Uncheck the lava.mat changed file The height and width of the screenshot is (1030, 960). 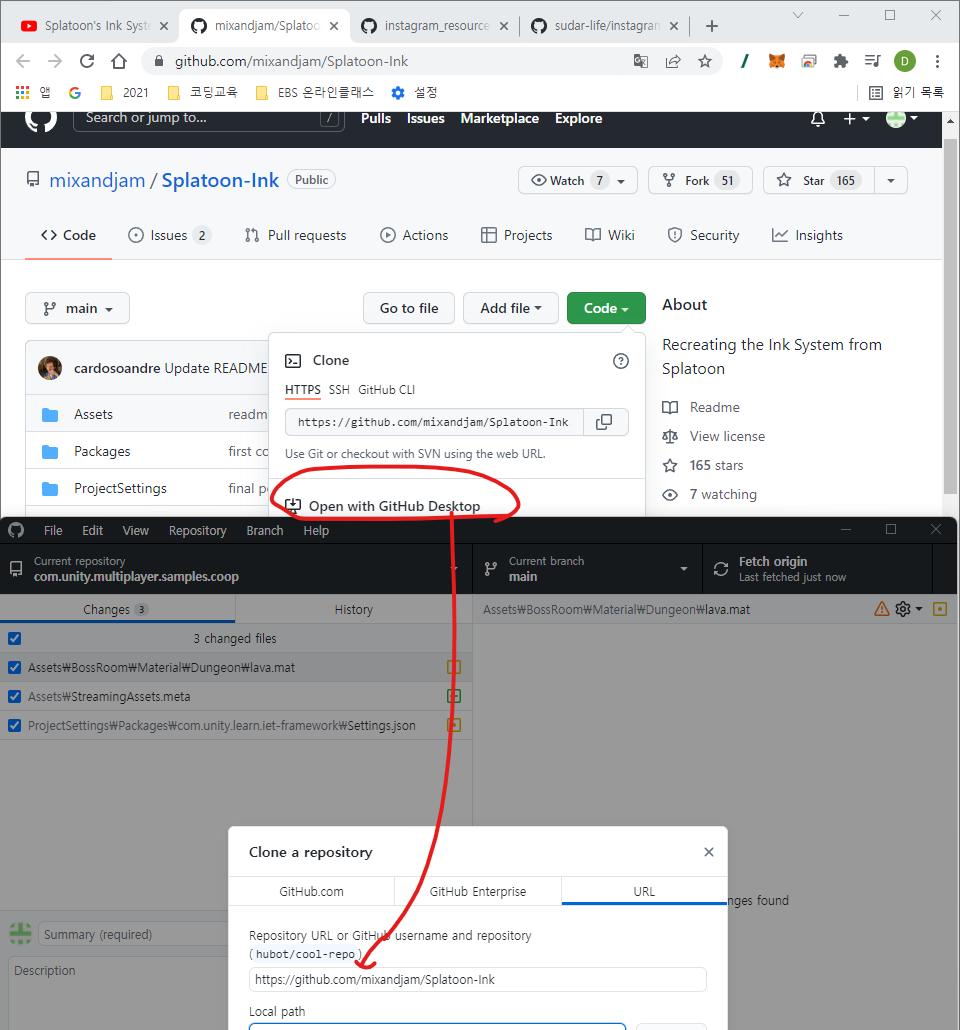point(14,667)
